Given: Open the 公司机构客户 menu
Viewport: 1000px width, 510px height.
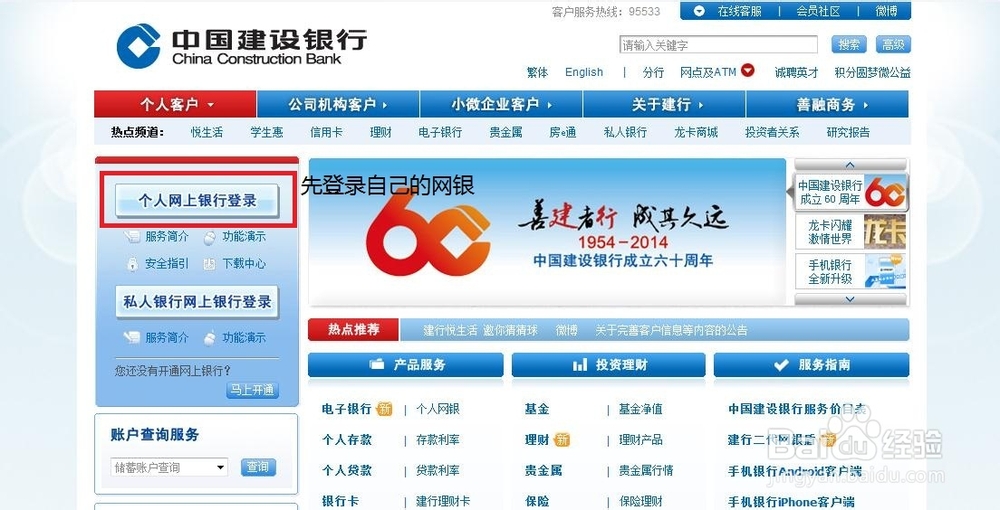Looking at the screenshot, I should (338, 105).
